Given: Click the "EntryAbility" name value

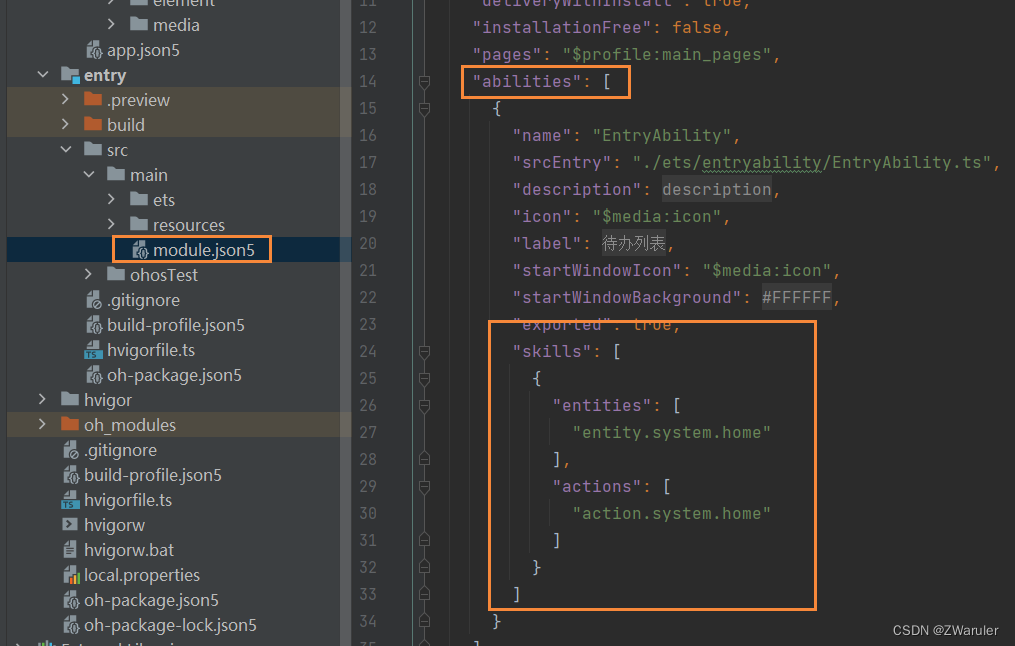Looking at the screenshot, I should 662,135.
